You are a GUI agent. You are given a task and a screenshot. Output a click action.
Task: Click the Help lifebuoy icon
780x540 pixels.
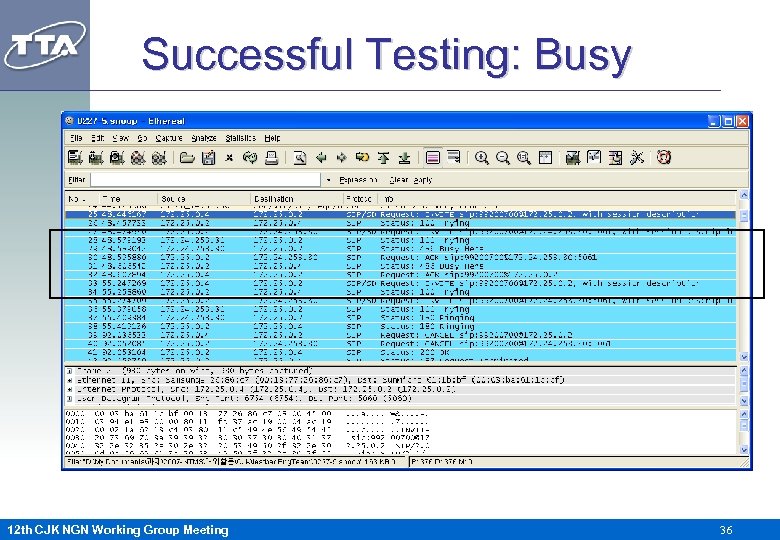click(x=664, y=158)
